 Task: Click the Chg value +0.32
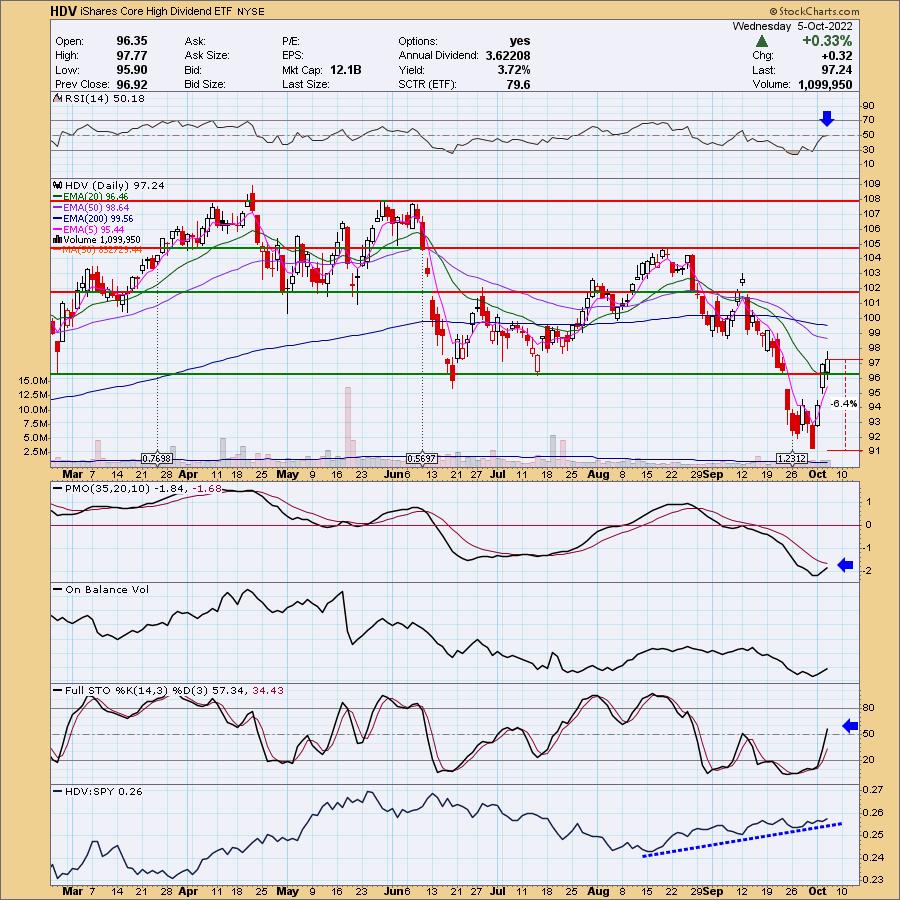point(837,56)
